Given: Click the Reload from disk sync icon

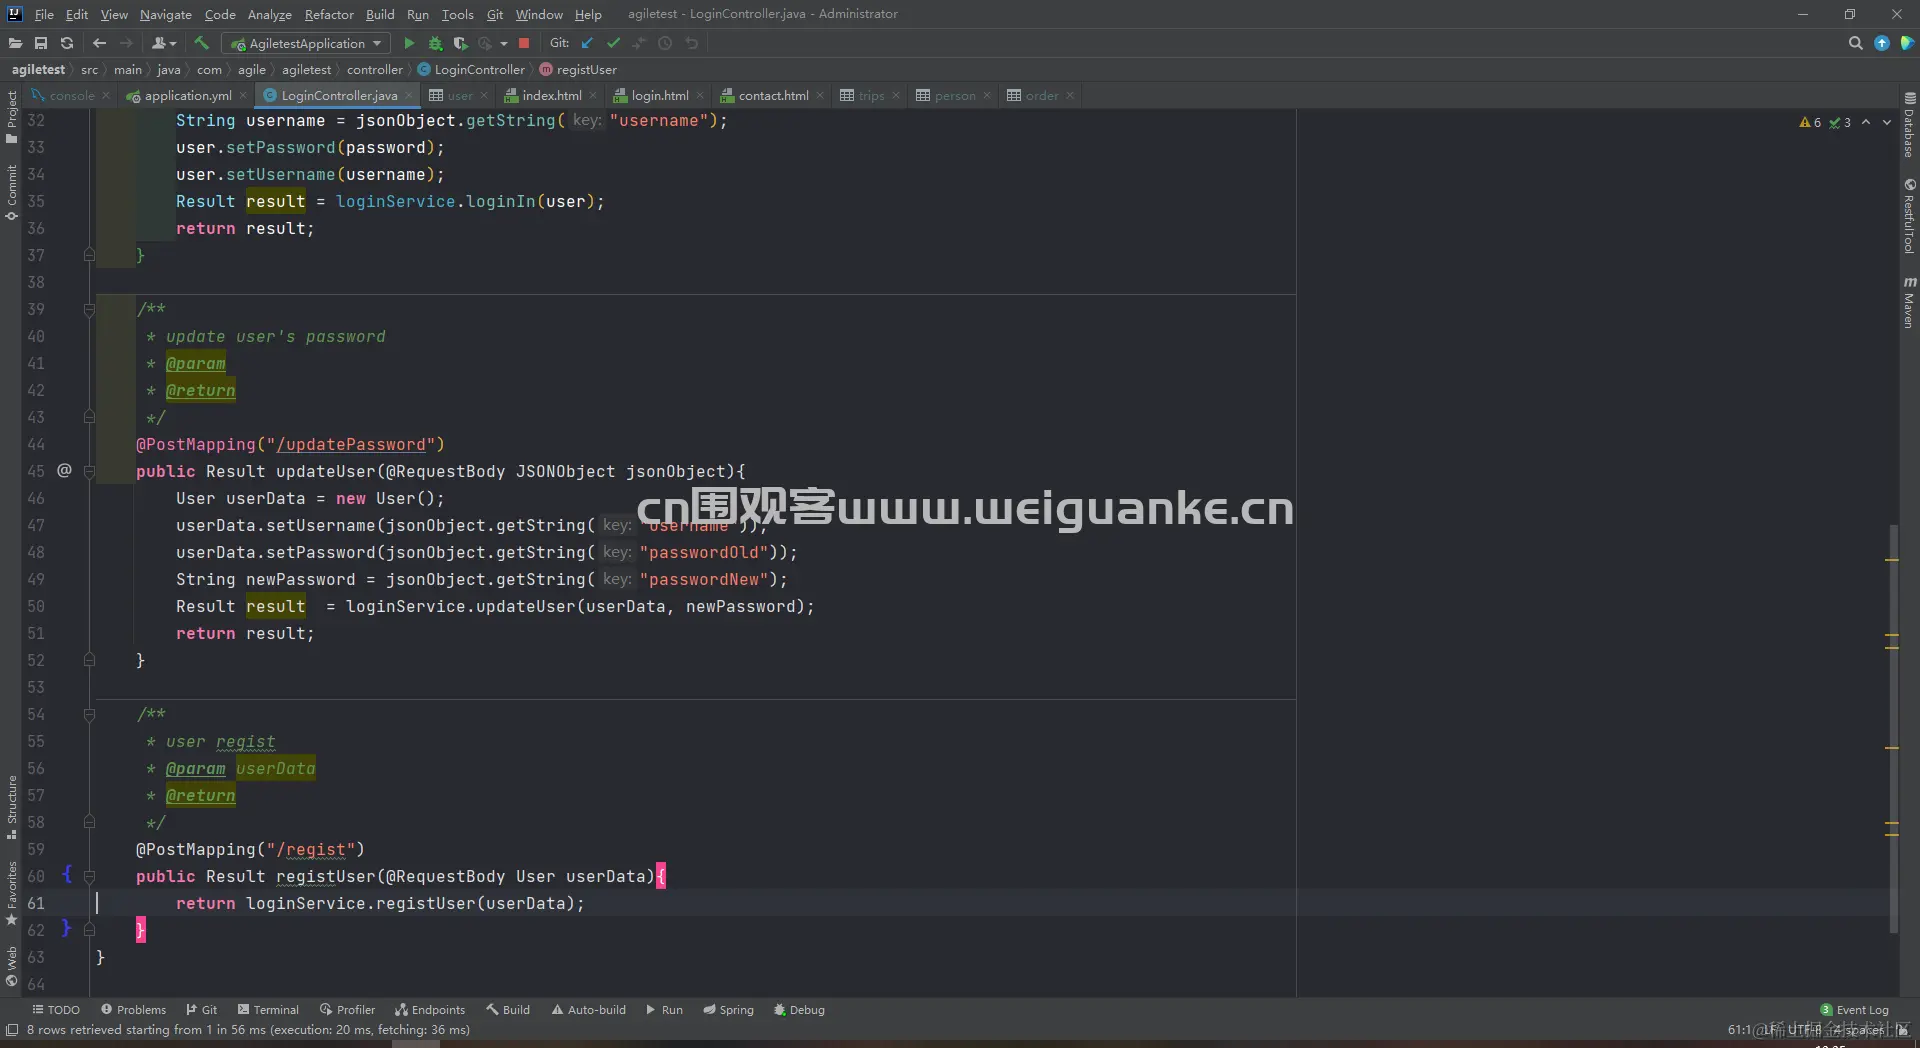Looking at the screenshot, I should (x=67, y=43).
